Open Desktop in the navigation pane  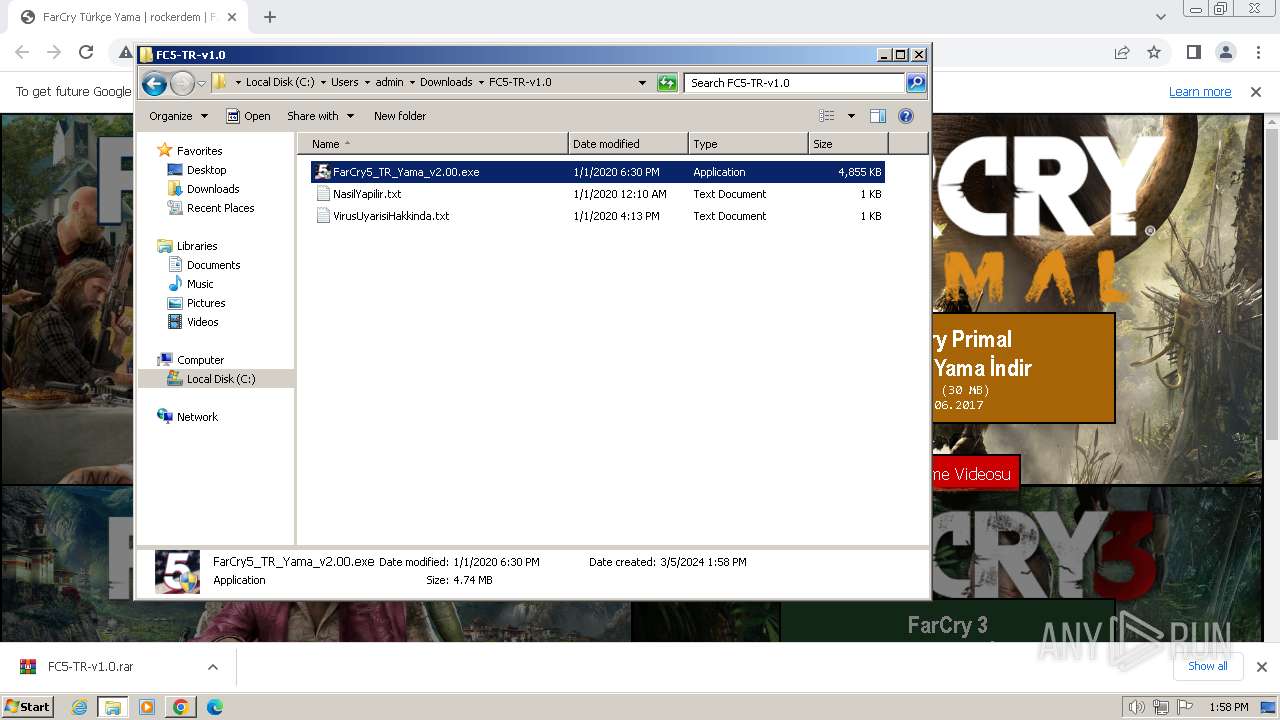point(206,170)
